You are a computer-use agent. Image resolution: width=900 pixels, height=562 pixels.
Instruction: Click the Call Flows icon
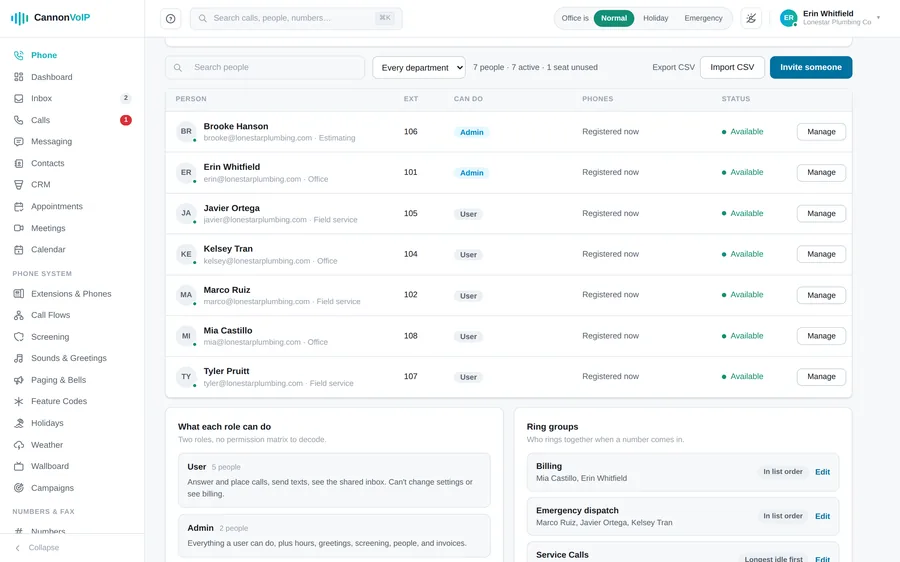coord(19,315)
